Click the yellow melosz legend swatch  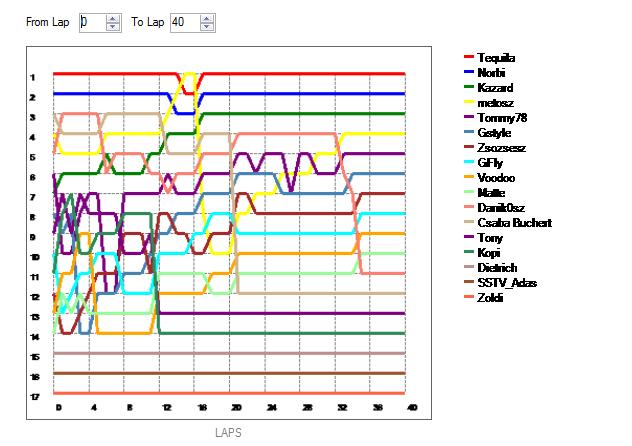(x=469, y=102)
